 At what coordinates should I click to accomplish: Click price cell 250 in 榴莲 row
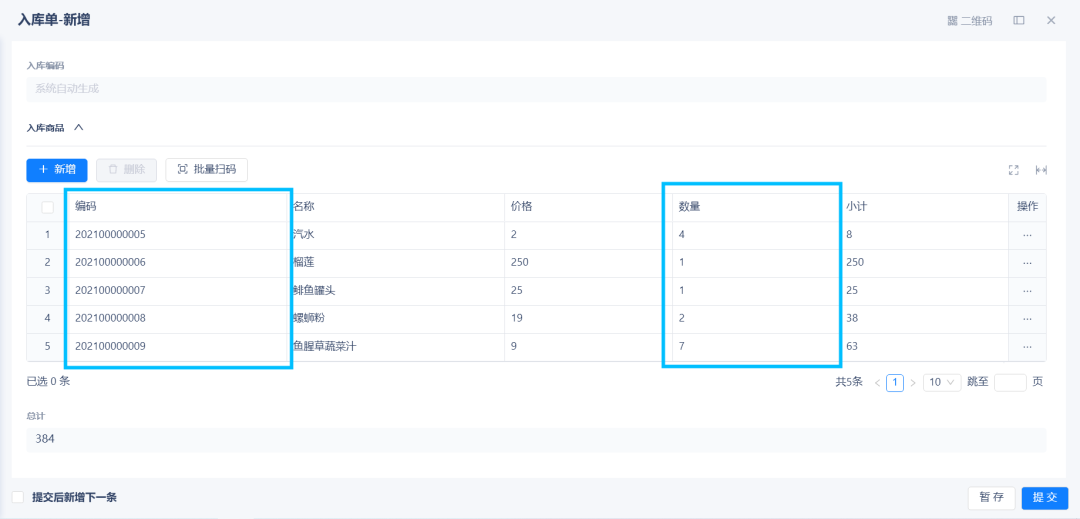tap(588, 263)
